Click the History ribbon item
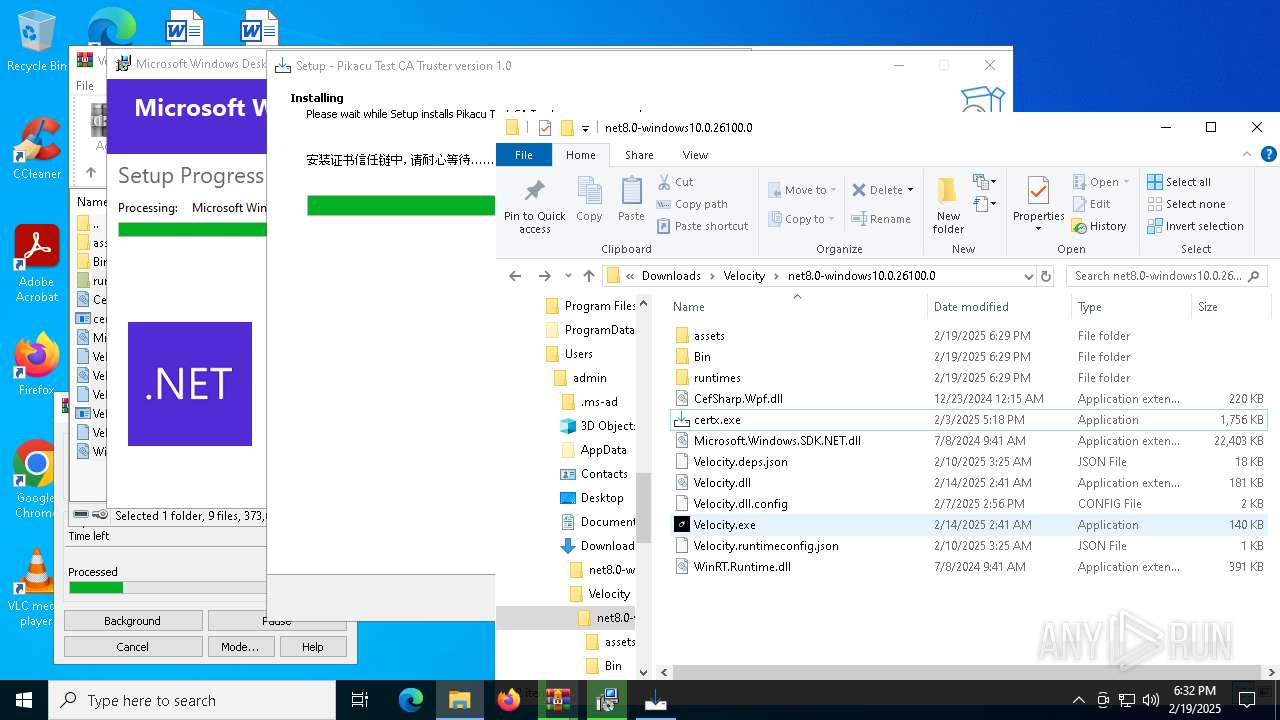This screenshot has width=1280, height=720. [x=1099, y=226]
